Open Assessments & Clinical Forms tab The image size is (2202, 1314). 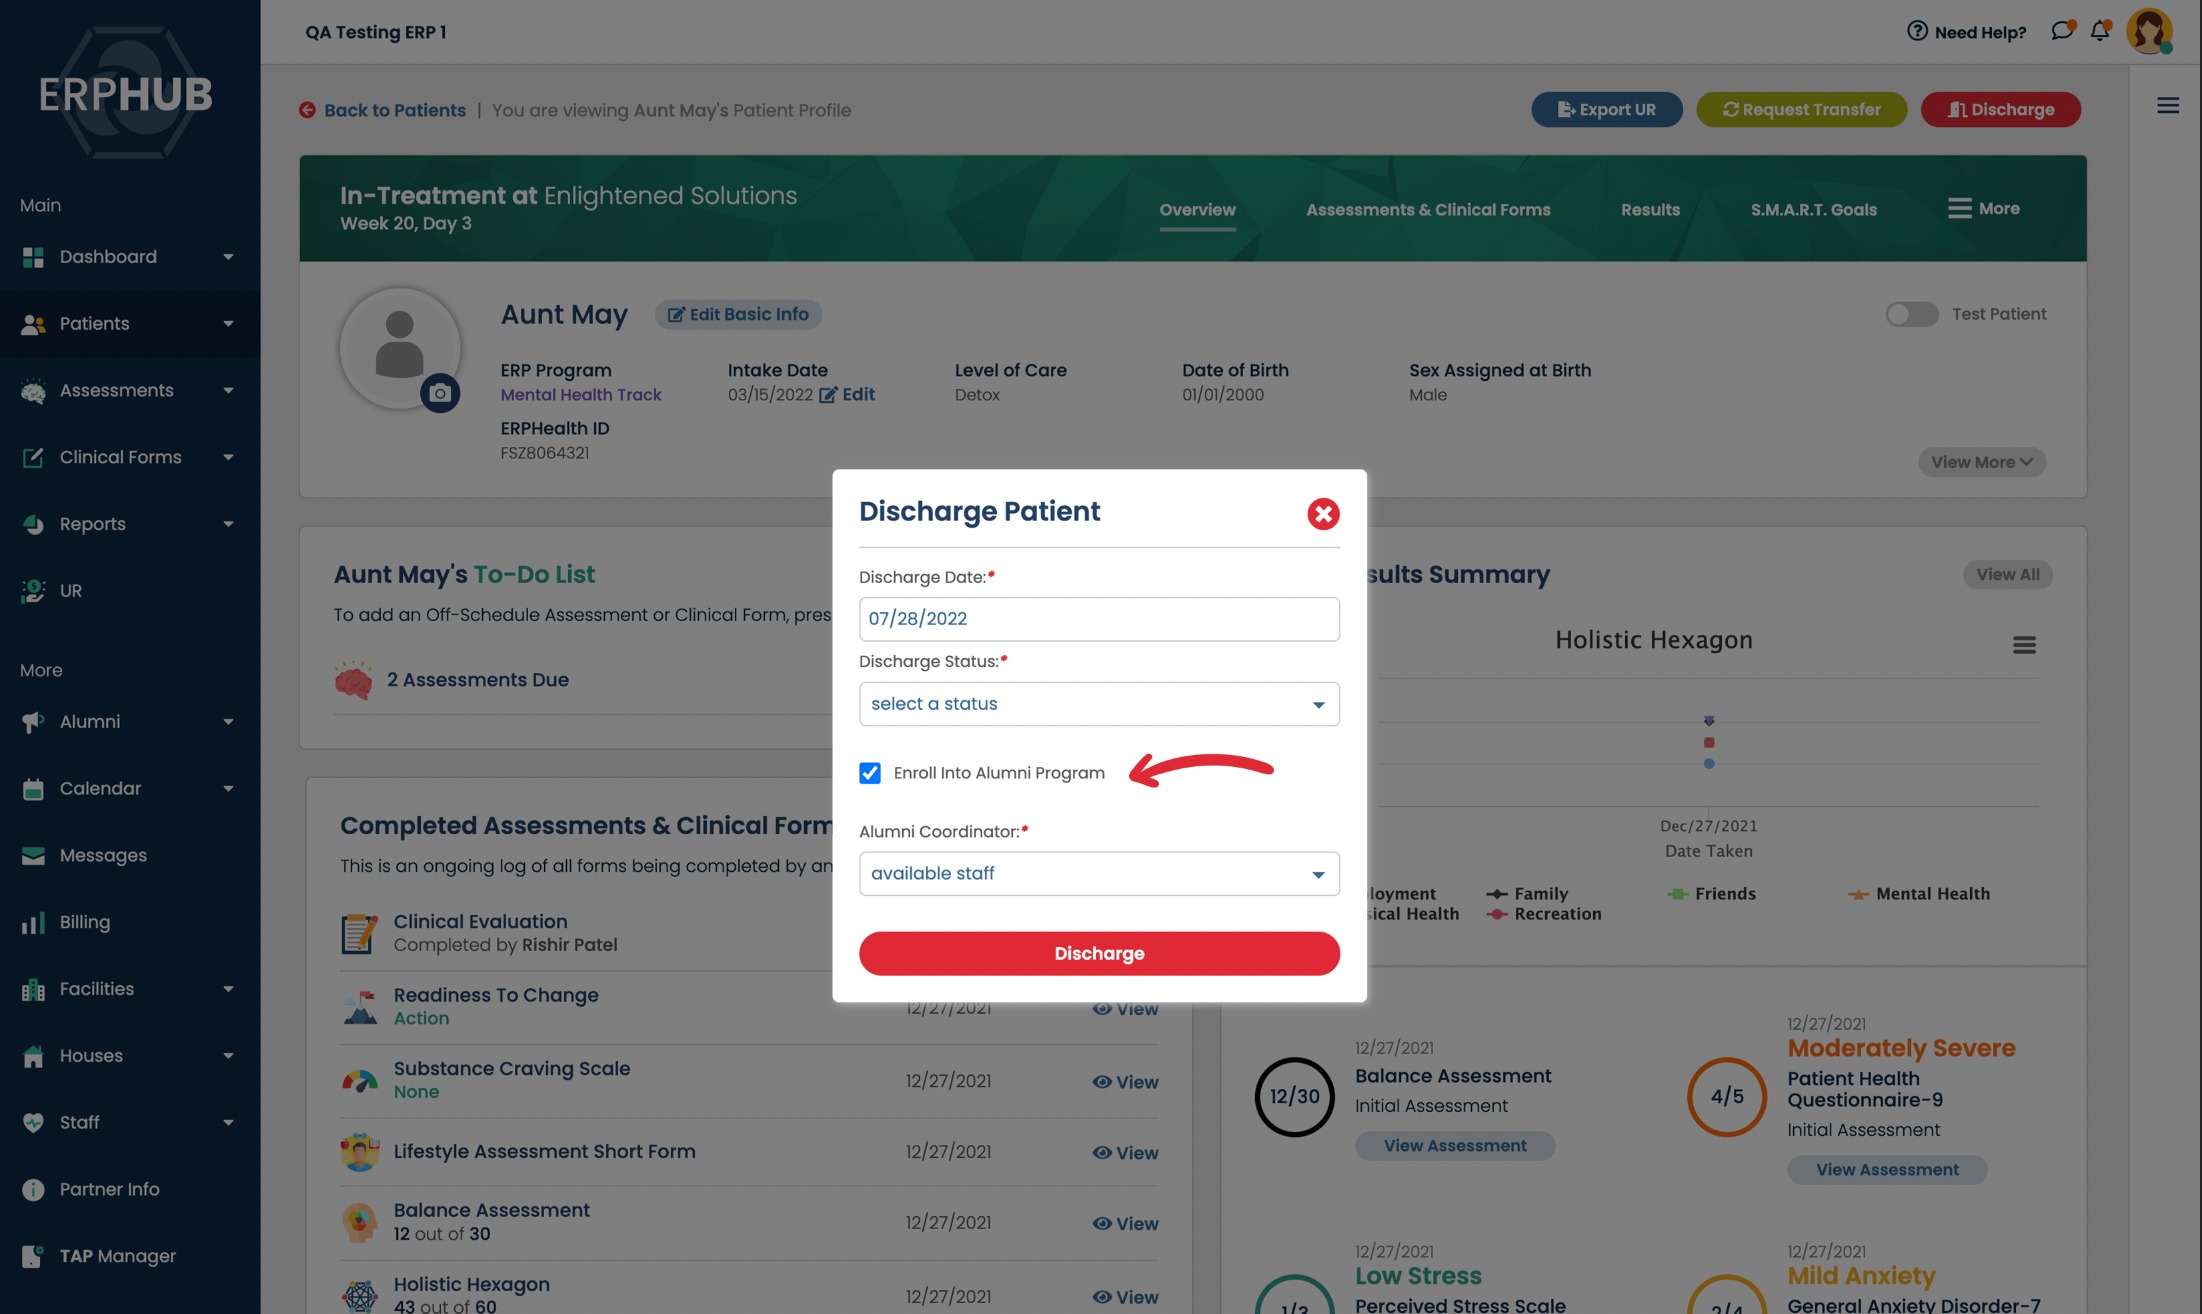tap(1428, 210)
